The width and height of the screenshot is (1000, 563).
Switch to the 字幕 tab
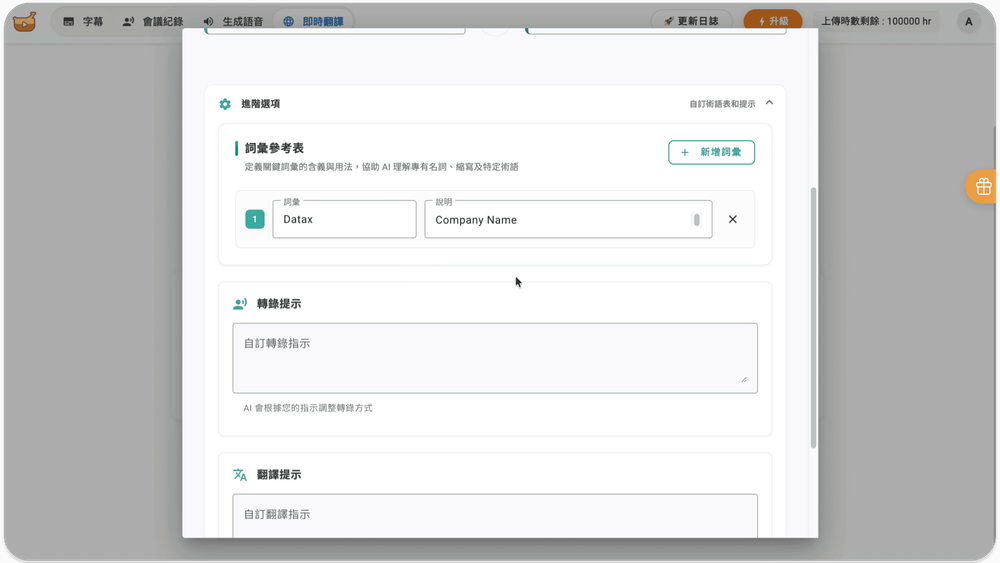point(83,21)
